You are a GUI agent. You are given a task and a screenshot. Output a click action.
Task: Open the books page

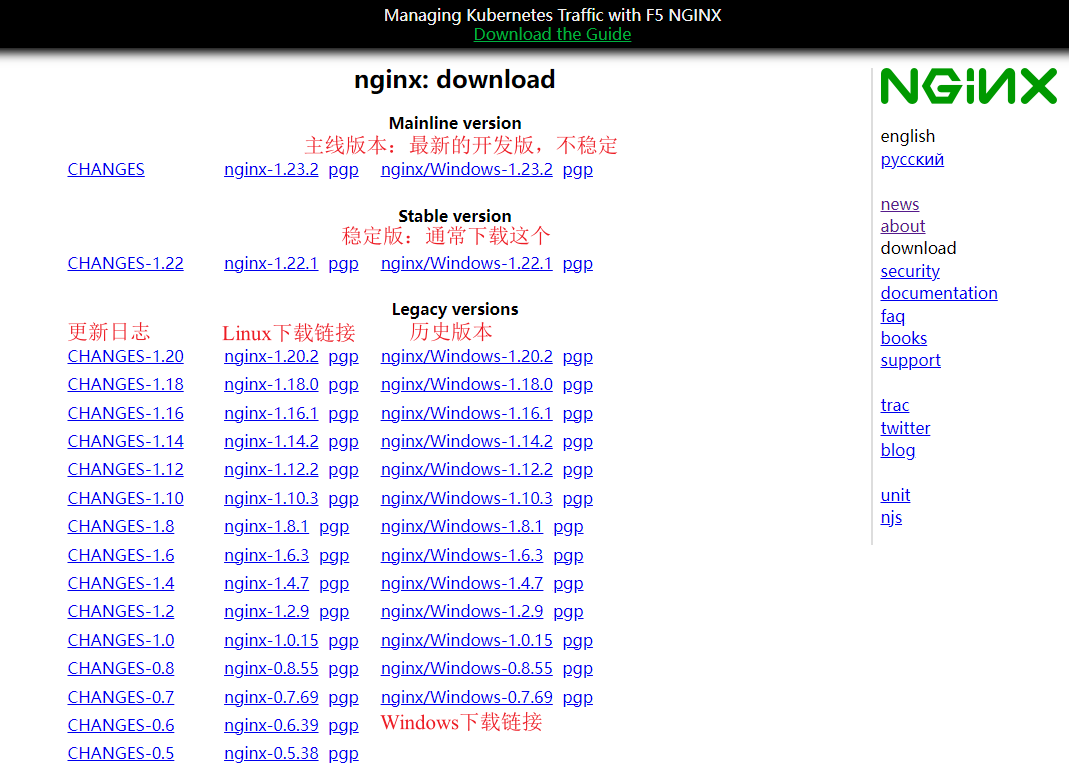[x=903, y=338]
